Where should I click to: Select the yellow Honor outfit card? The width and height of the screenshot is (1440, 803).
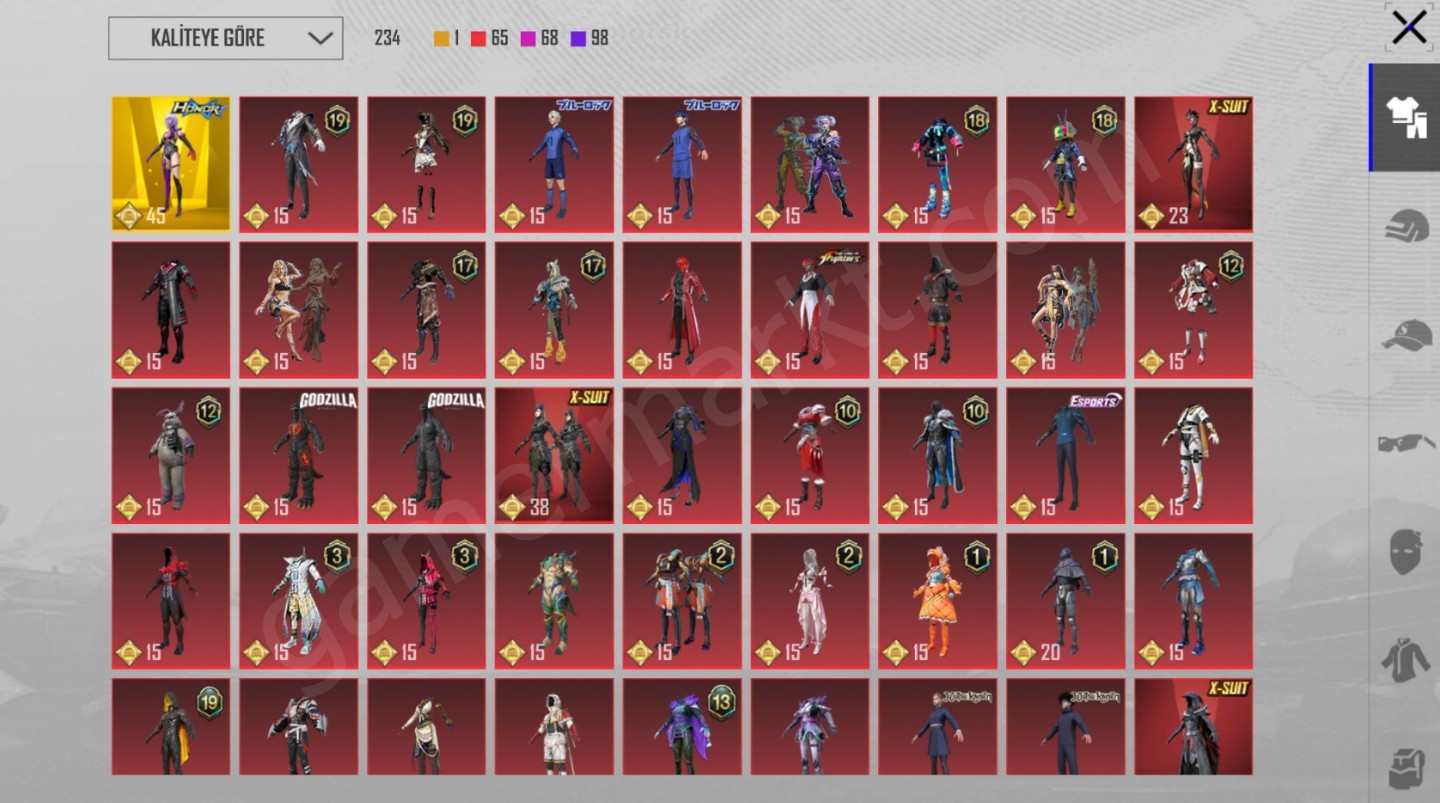[x=171, y=164]
